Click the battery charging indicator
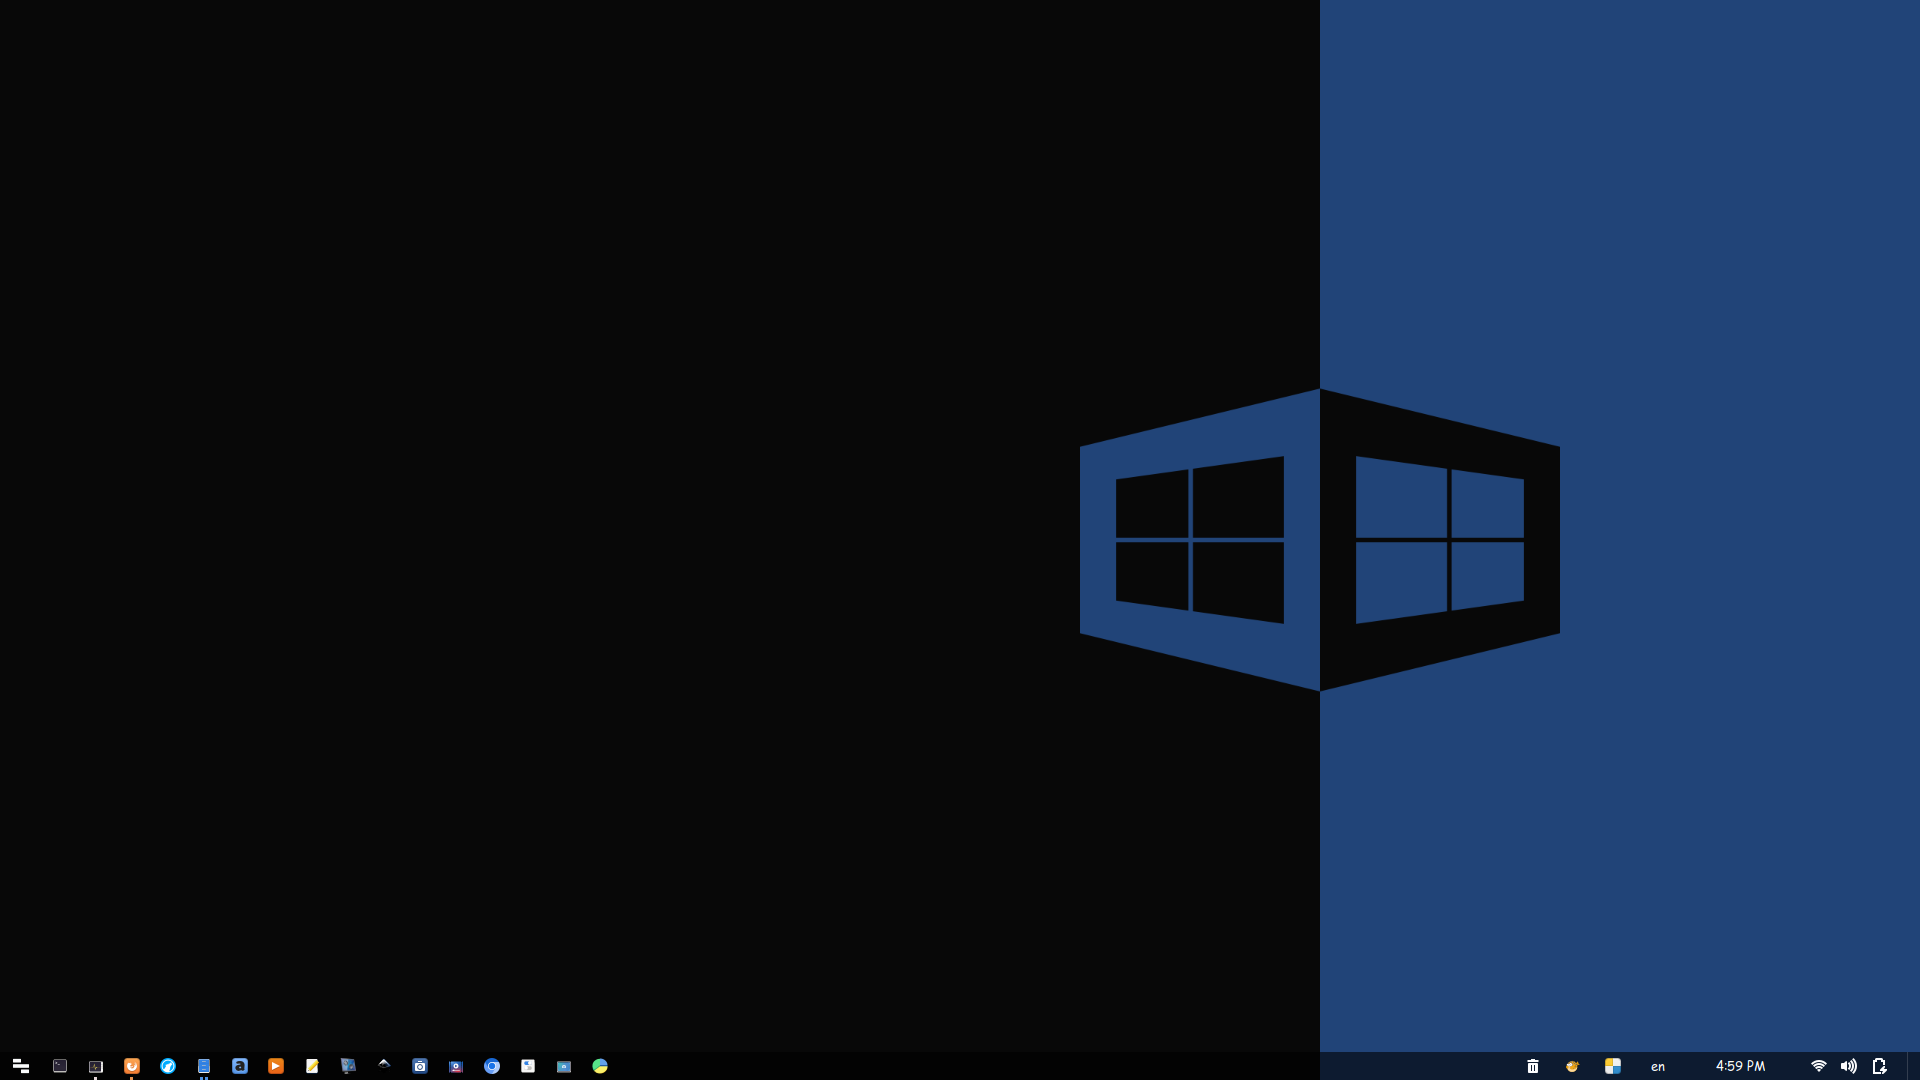The height and width of the screenshot is (1080, 1920). 1880,1066
